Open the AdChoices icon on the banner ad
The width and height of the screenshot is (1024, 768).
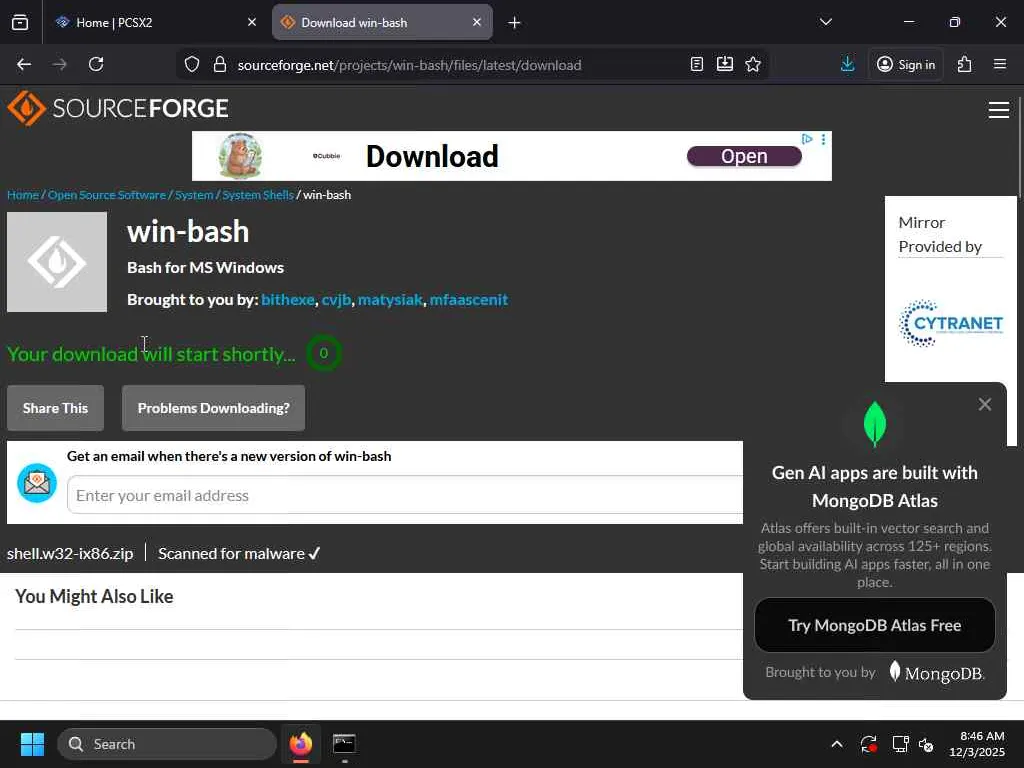click(807, 139)
